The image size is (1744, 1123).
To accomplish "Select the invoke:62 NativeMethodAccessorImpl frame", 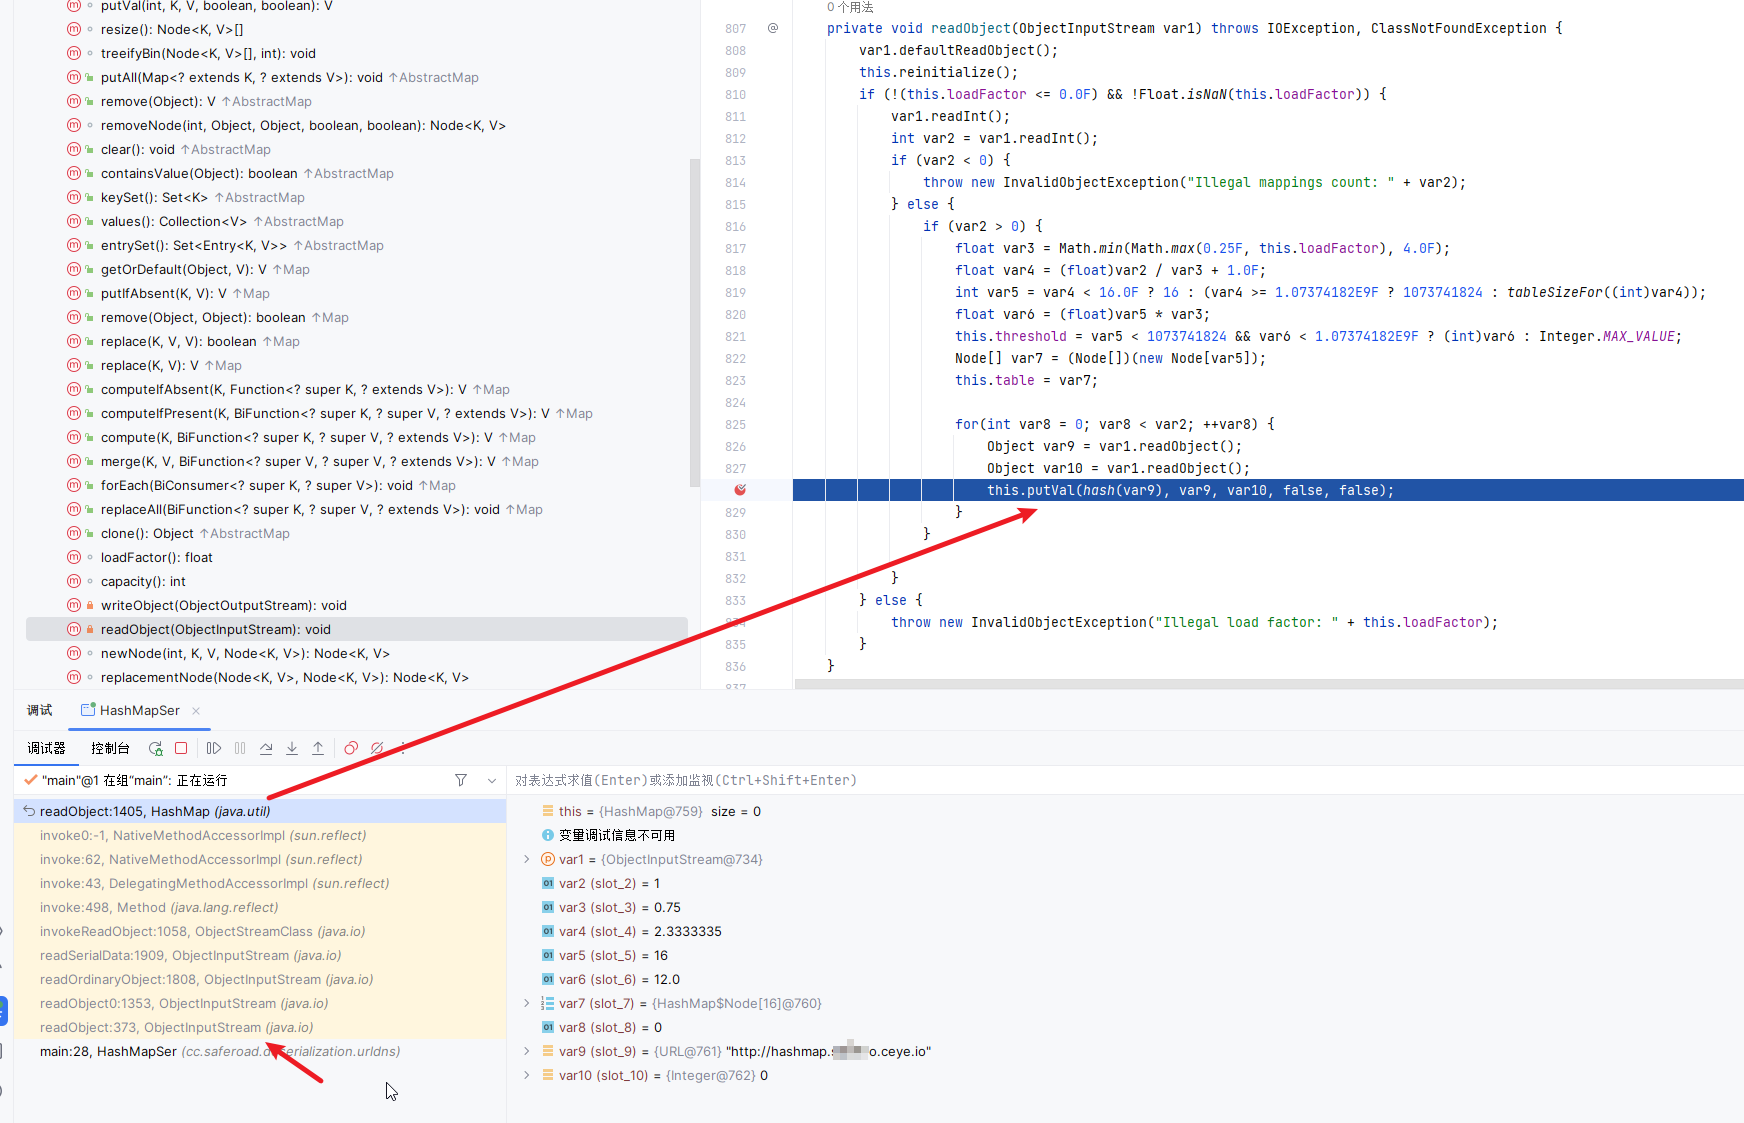I will pyautogui.click(x=260, y=859).
